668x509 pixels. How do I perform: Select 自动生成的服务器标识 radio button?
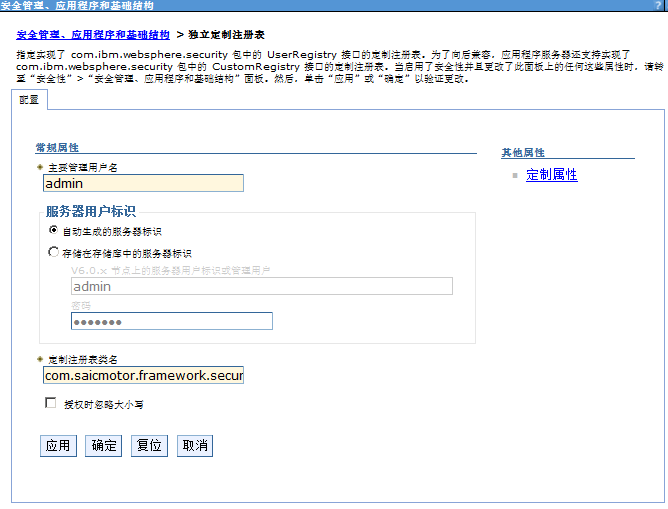tap(53, 230)
